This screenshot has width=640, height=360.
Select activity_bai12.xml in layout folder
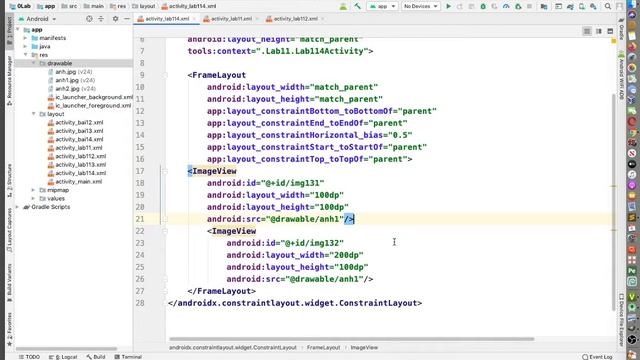76,122
